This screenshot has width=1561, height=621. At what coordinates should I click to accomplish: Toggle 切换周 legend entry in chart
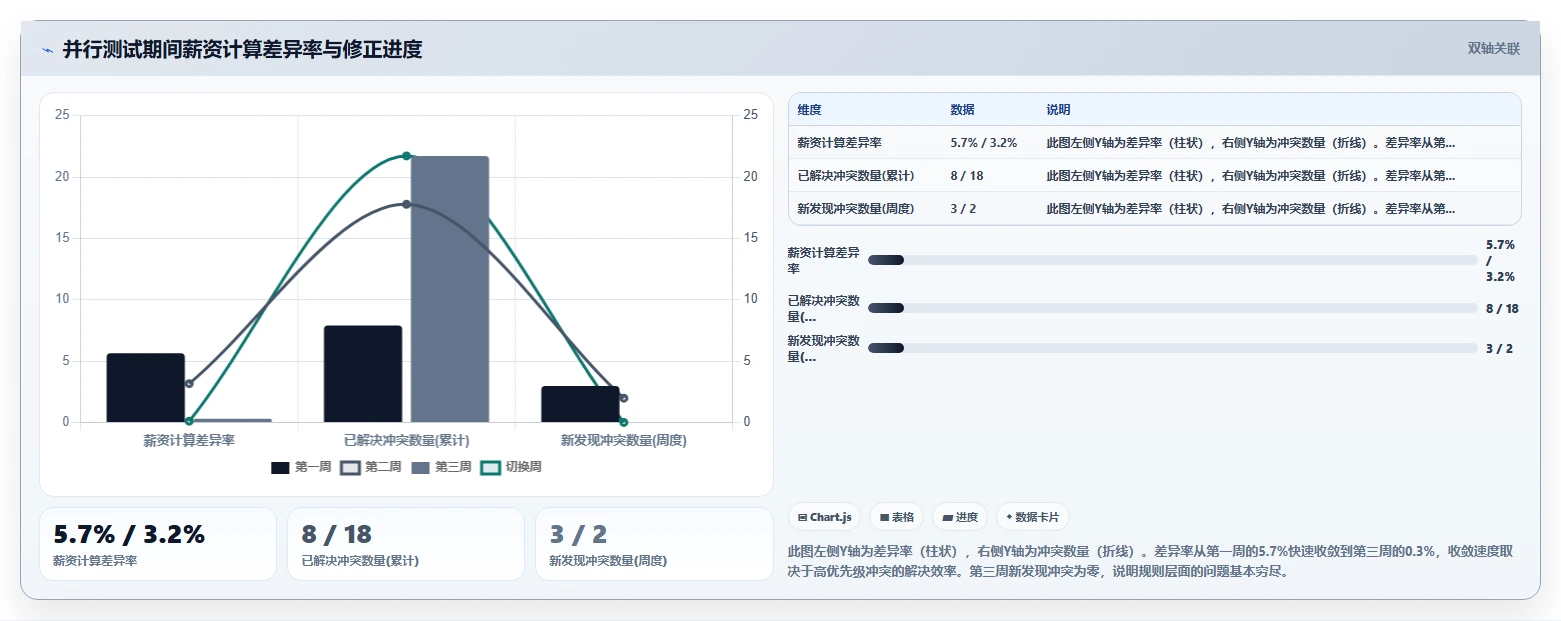(511, 467)
